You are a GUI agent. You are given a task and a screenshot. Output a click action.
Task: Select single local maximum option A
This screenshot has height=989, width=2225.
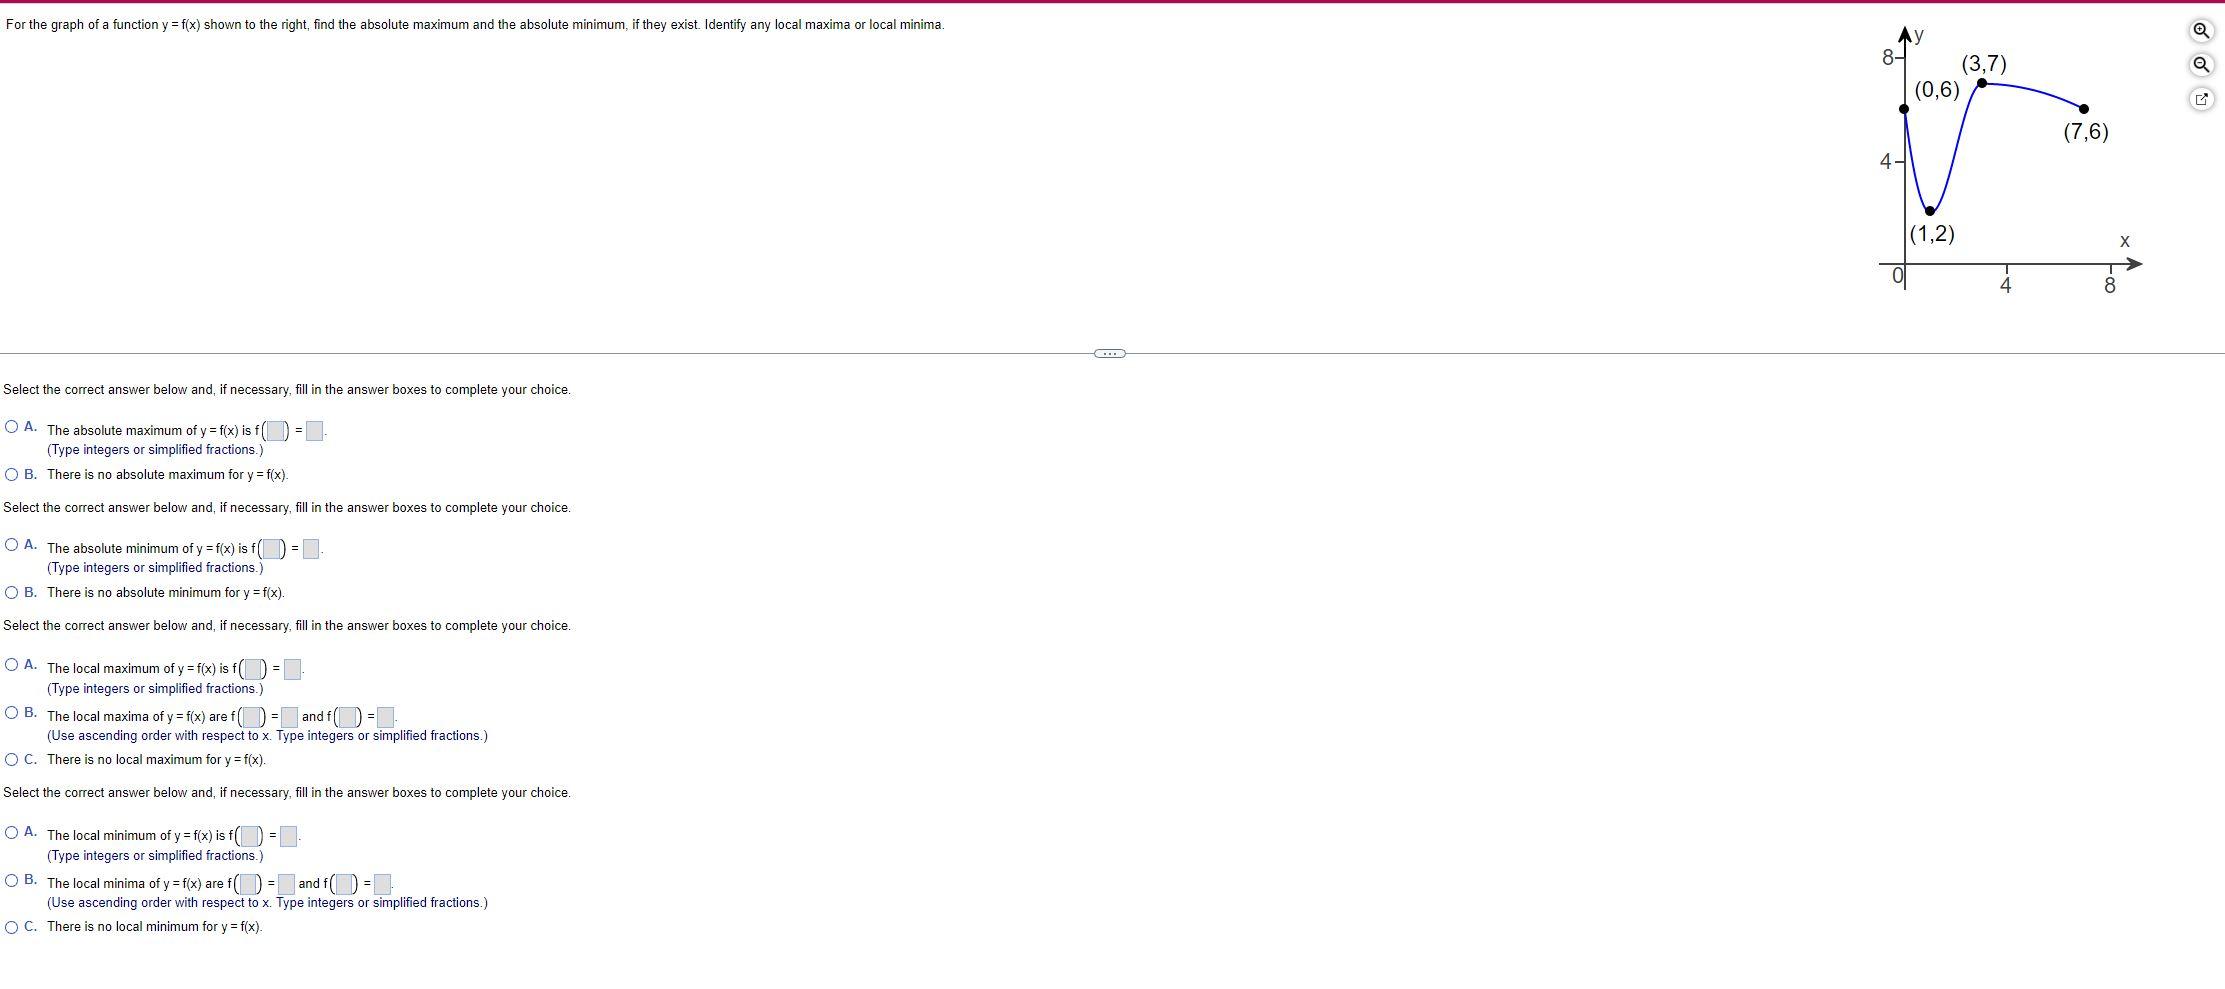[x=11, y=665]
